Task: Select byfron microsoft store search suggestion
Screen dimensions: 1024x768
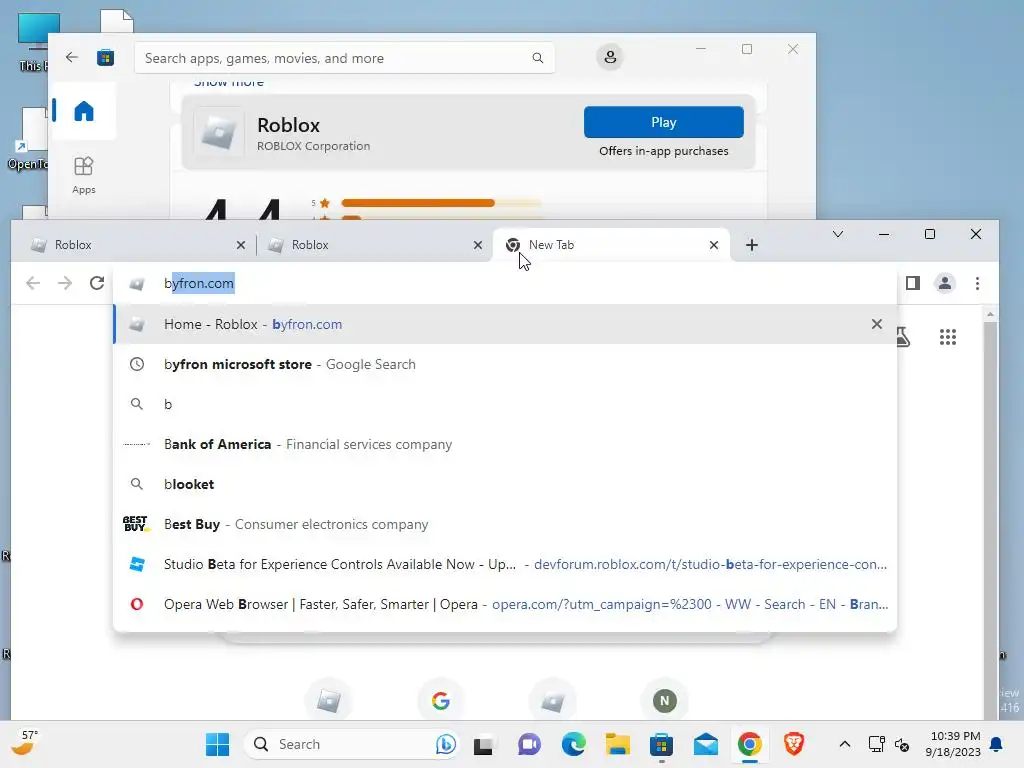Action: [x=505, y=364]
